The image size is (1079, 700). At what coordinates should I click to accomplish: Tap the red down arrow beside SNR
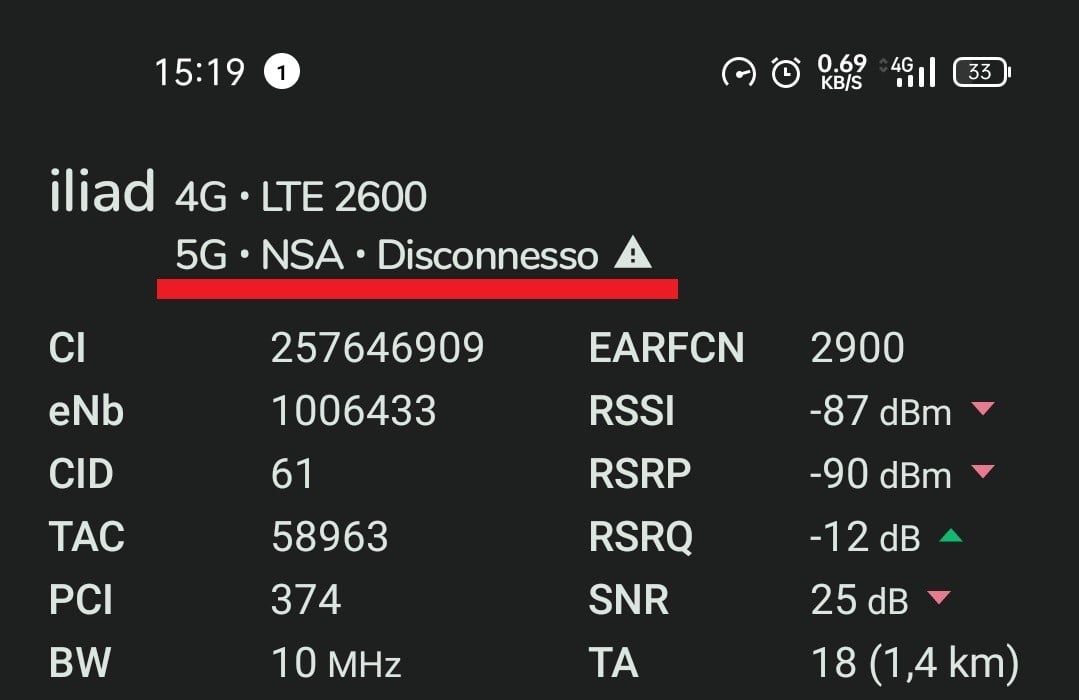click(x=938, y=598)
